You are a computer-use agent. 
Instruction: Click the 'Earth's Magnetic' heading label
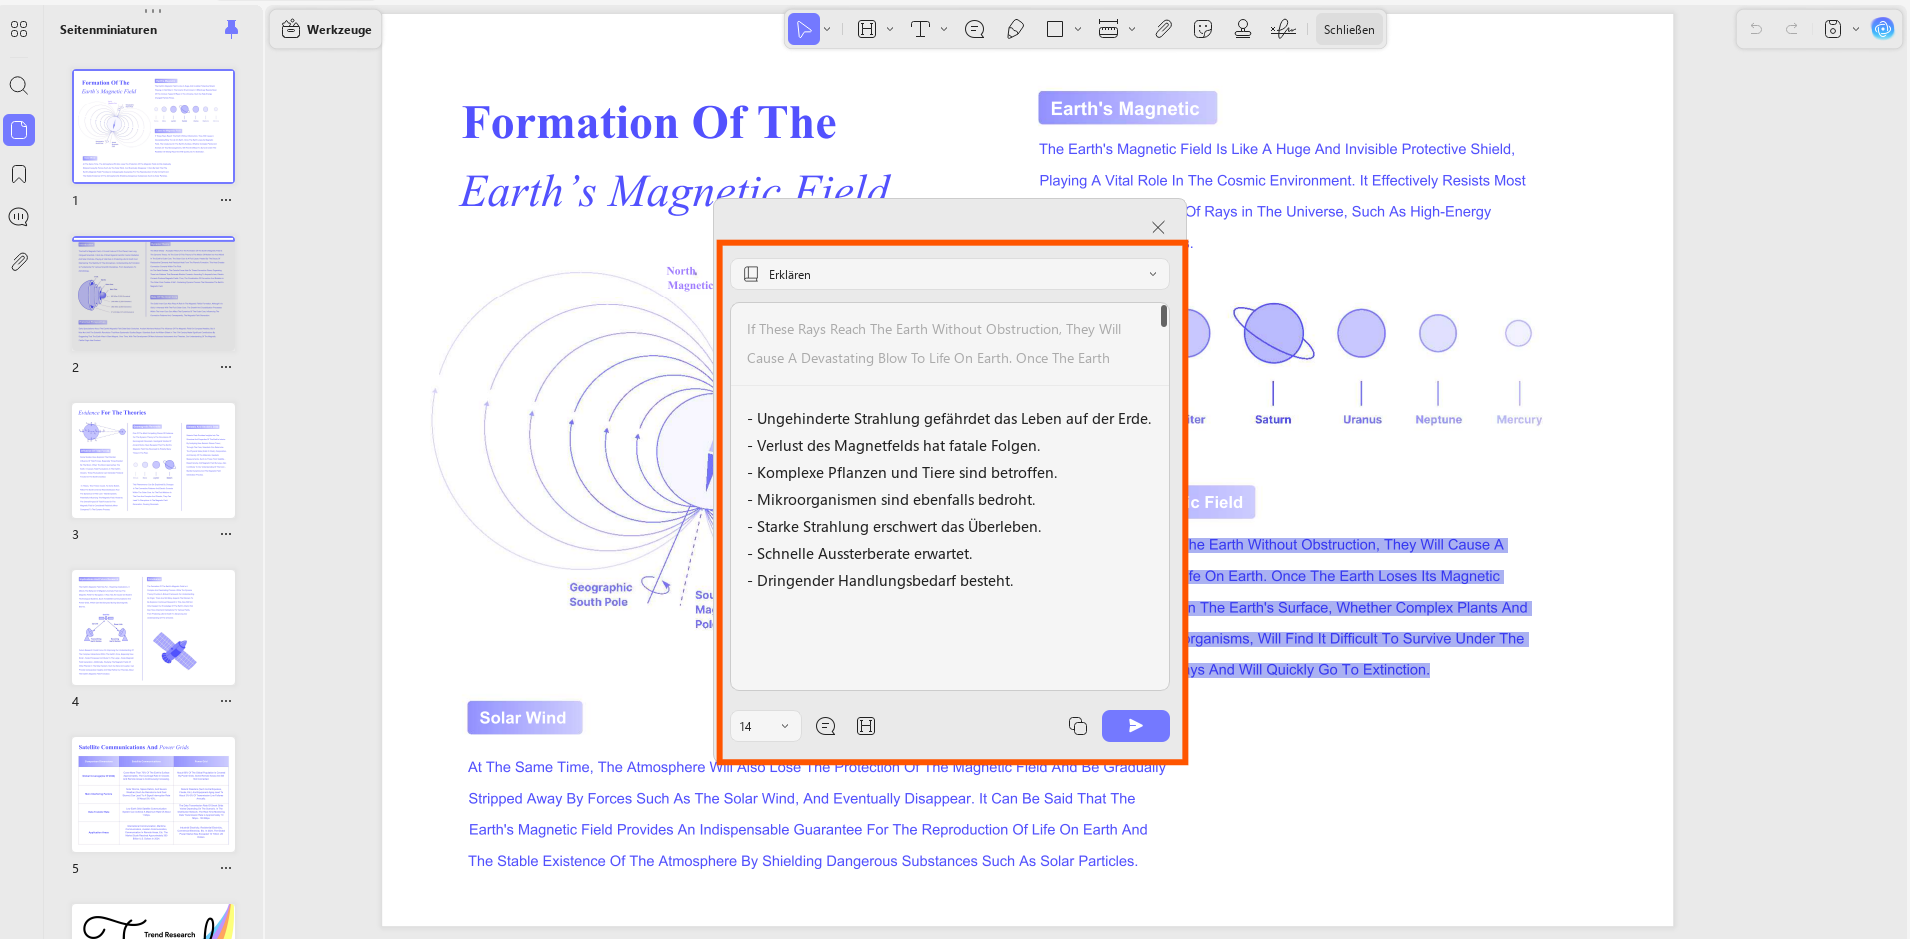tap(1127, 108)
